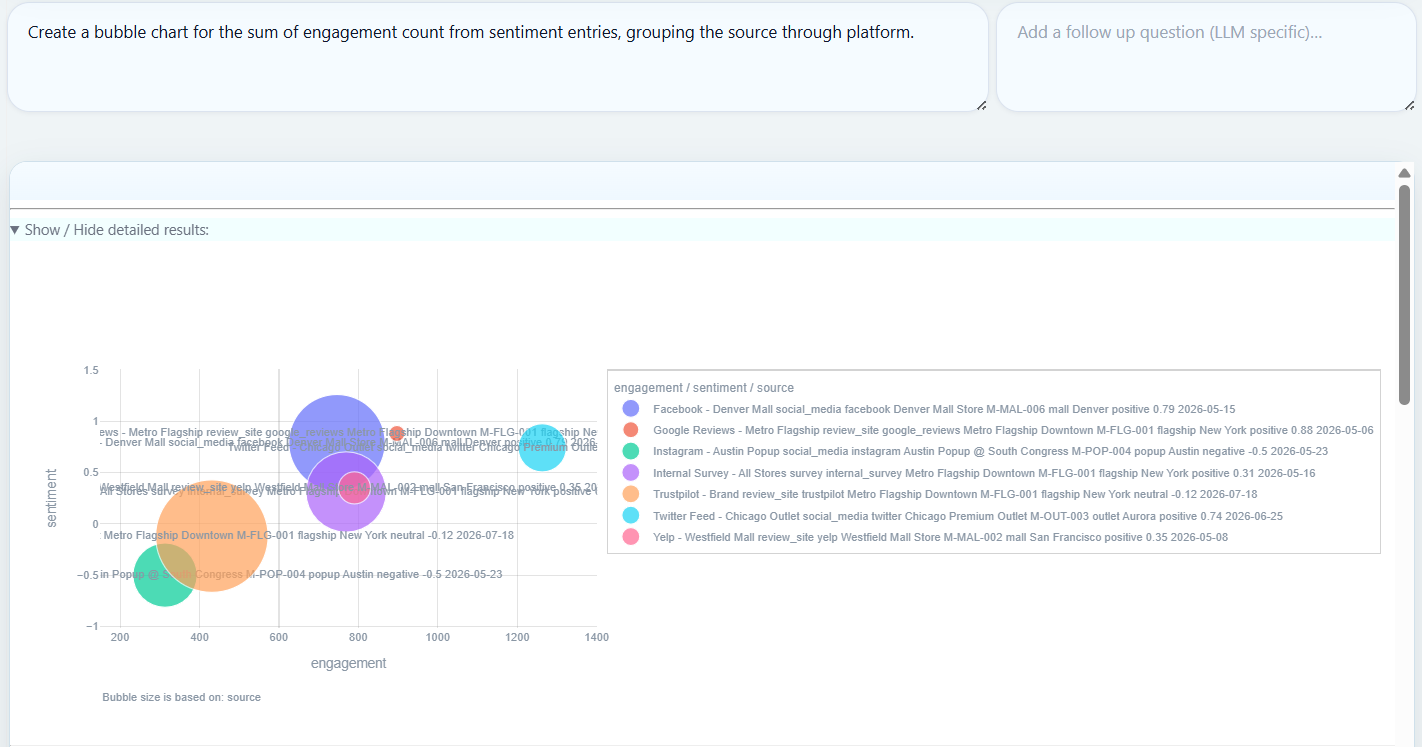Click the resize handle of the follow up box
Screen dimensions: 1422x747
point(1409,104)
